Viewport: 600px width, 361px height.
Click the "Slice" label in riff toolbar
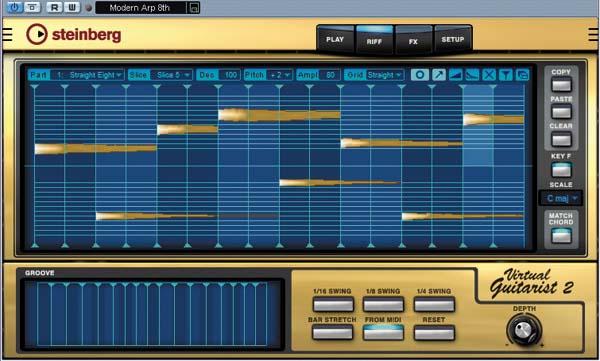click(139, 75)
